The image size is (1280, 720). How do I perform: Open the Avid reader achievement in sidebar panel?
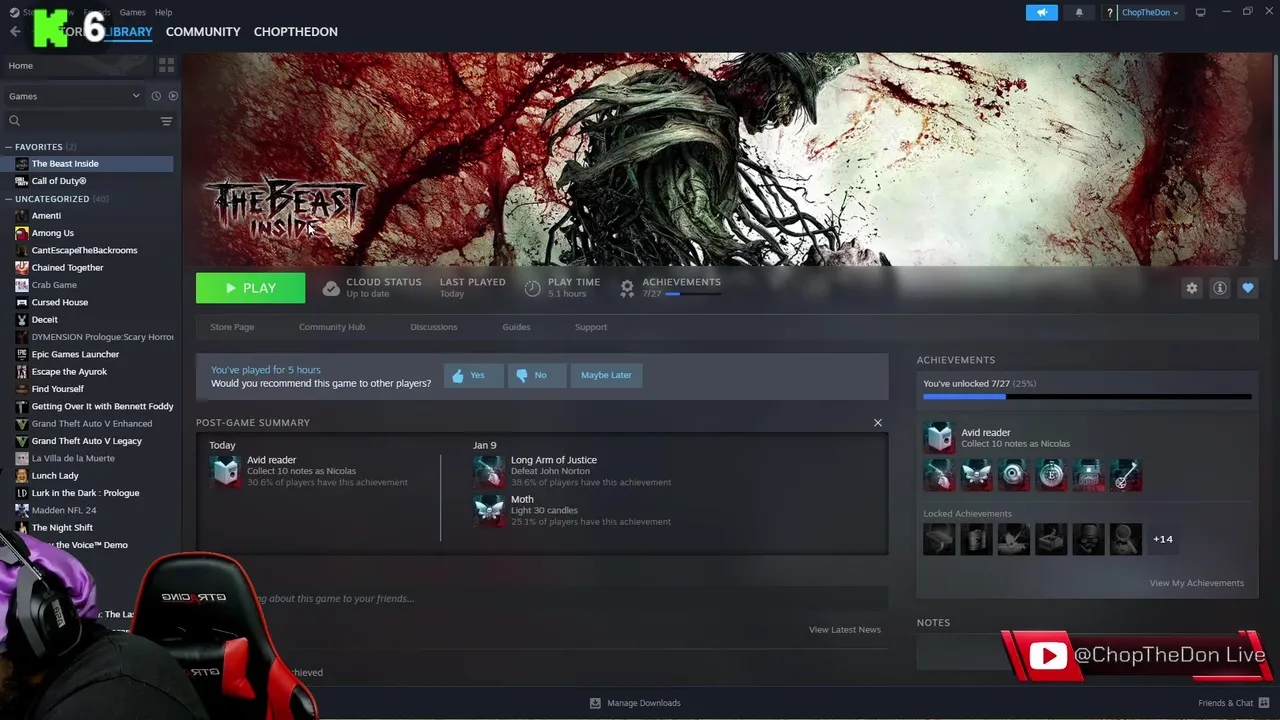939,438
